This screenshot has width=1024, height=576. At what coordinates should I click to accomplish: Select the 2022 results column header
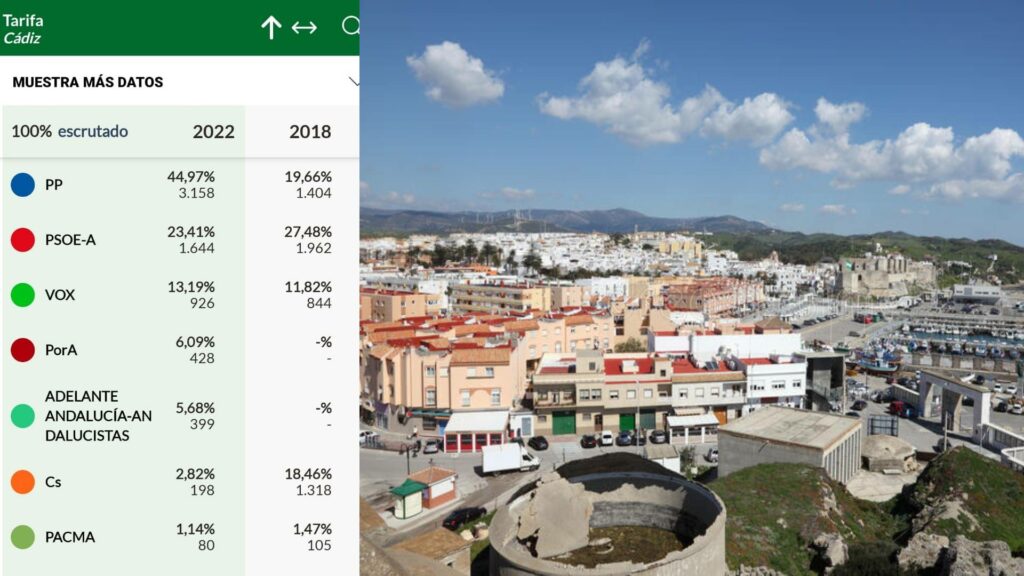(213, 132)
